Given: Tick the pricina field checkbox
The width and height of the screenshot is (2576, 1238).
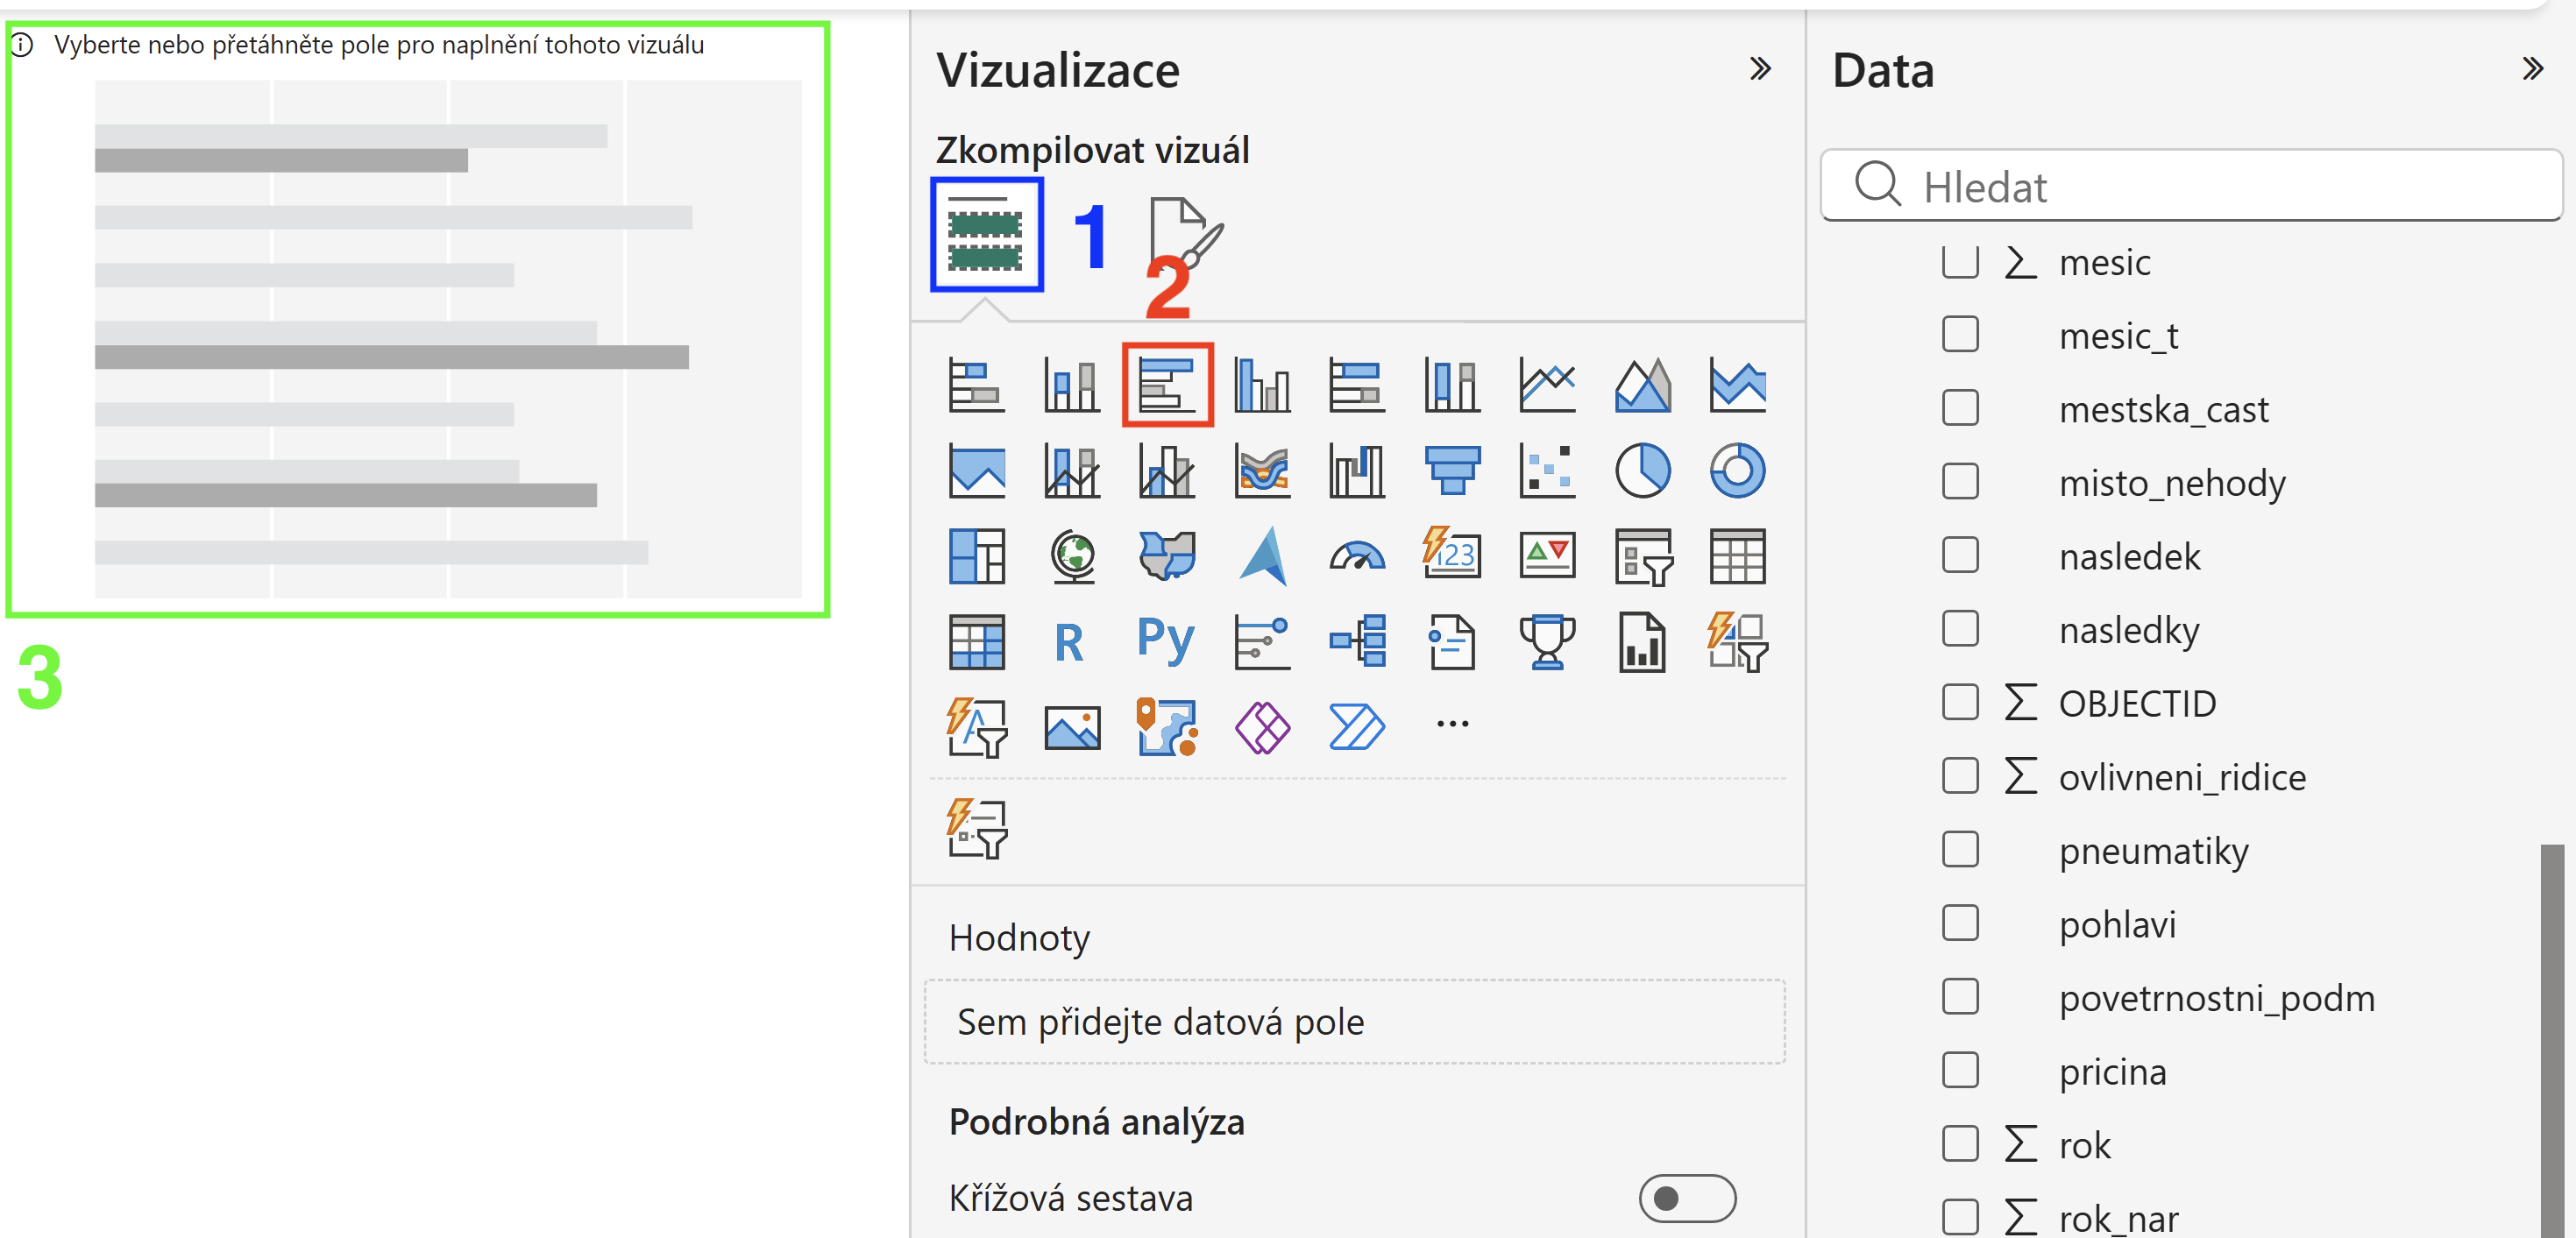Looking at the screenshot, I should 1960,1070.
